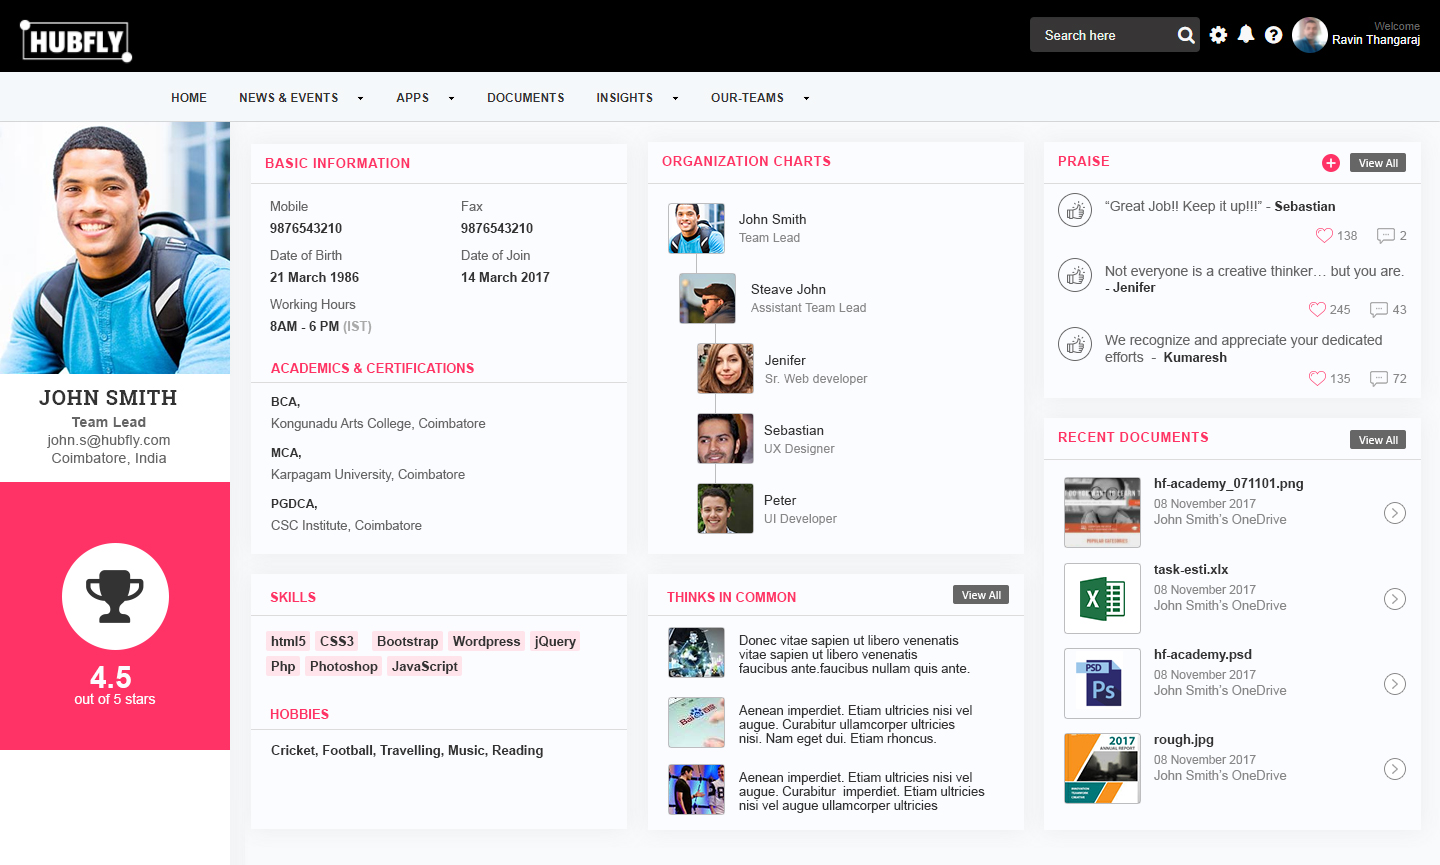Click the Photoshop skill tag
The height and width of the screenshot is (865, 1440).
343,666
